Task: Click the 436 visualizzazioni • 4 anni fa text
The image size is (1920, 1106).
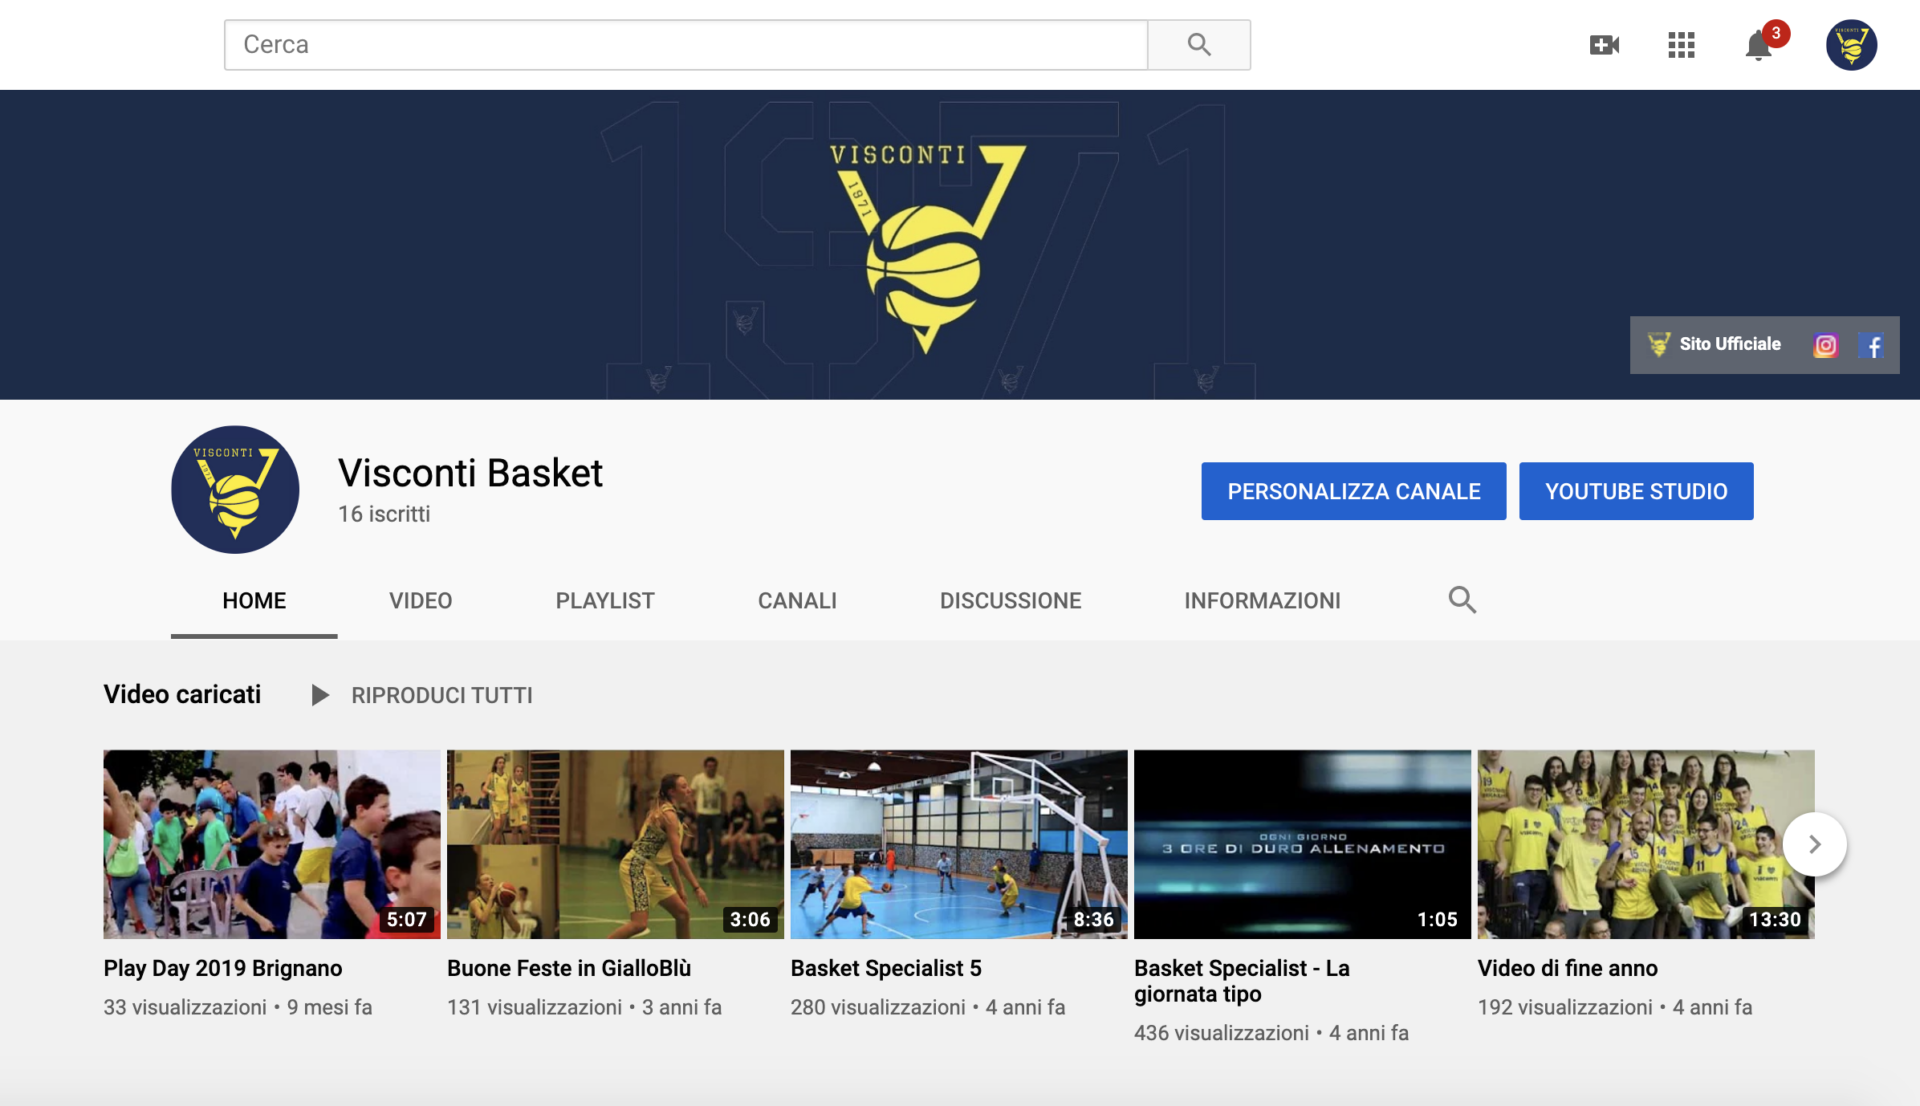Action: 1271,1033
